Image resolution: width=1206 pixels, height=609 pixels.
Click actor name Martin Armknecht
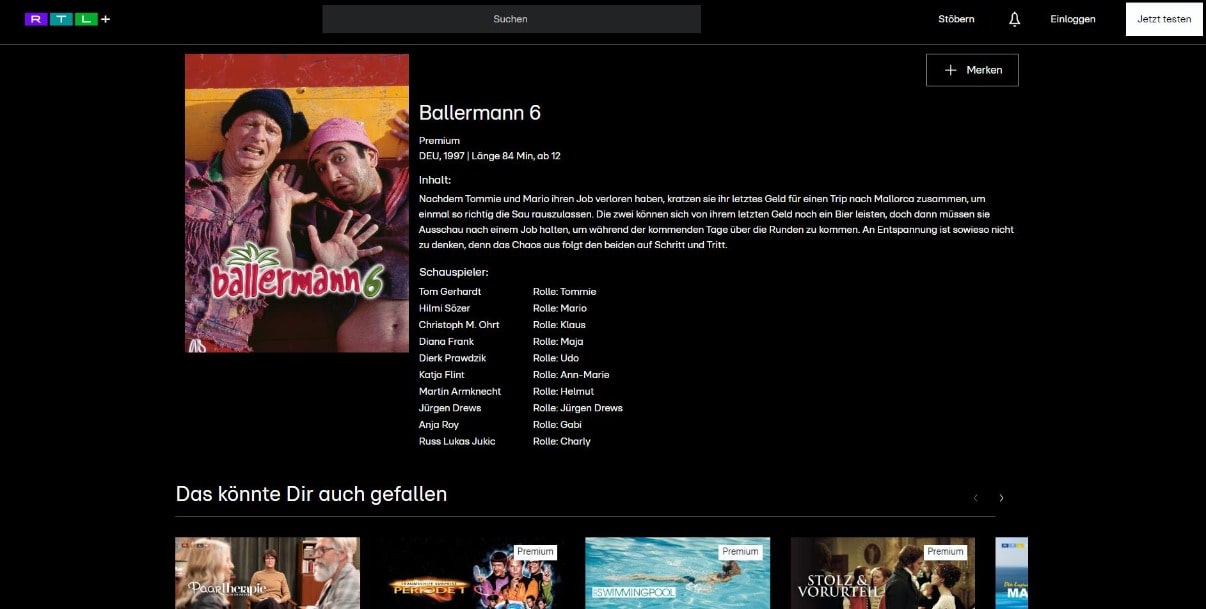pyautogui.click(x=460, y=392)
